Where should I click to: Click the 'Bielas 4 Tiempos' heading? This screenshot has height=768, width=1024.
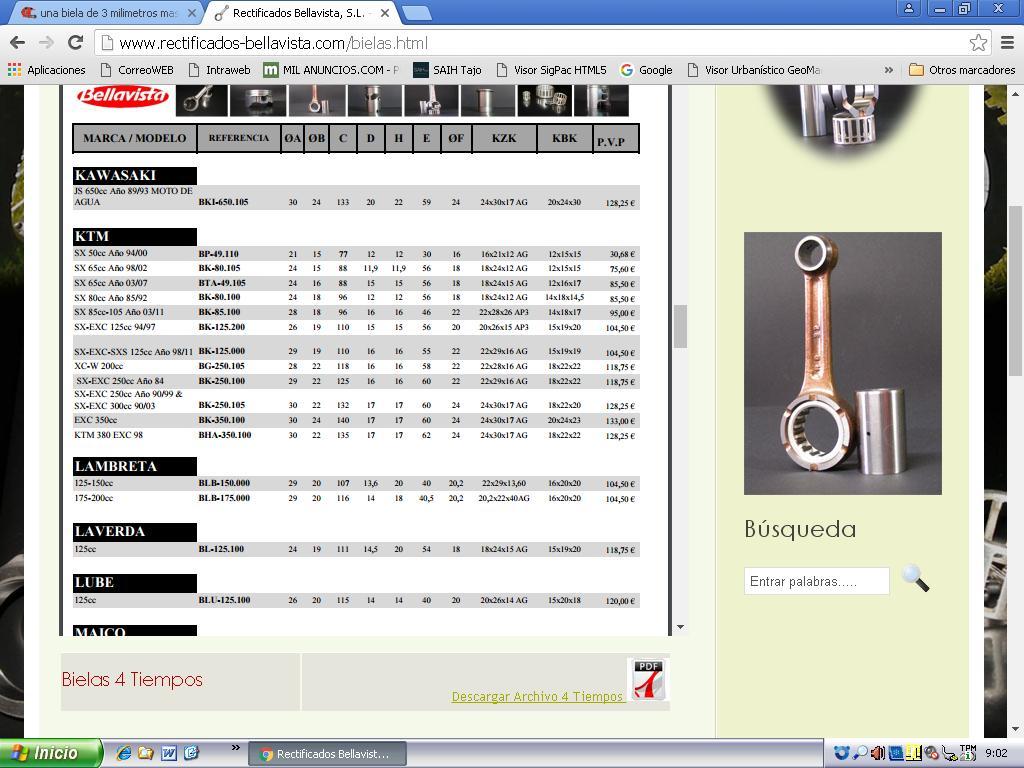coord(132,680)
